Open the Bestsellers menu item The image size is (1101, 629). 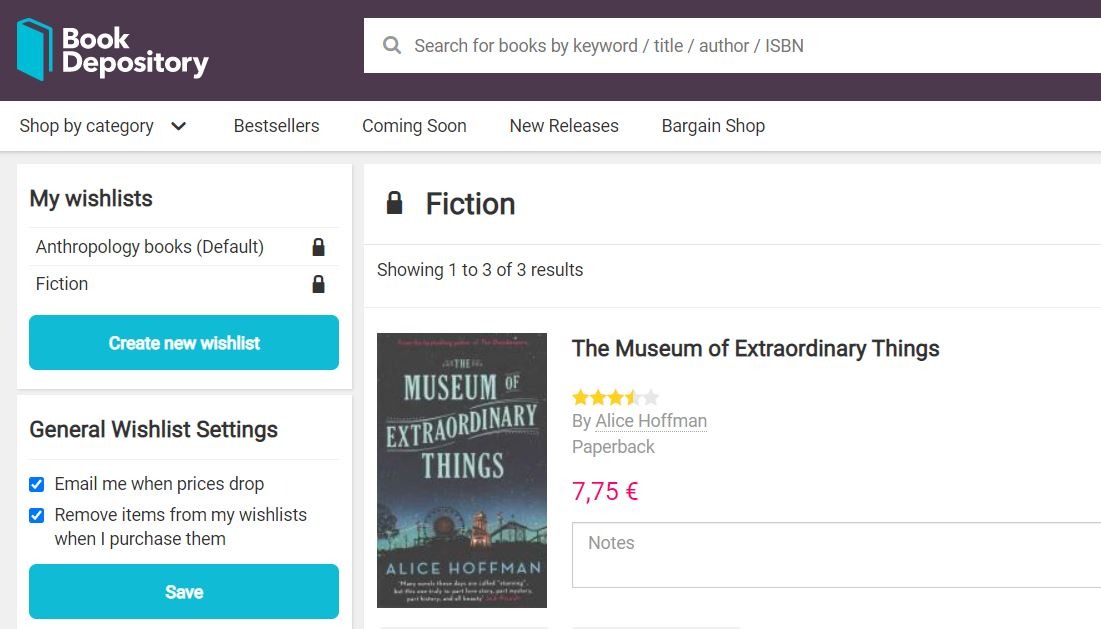[x=276, y=126]
